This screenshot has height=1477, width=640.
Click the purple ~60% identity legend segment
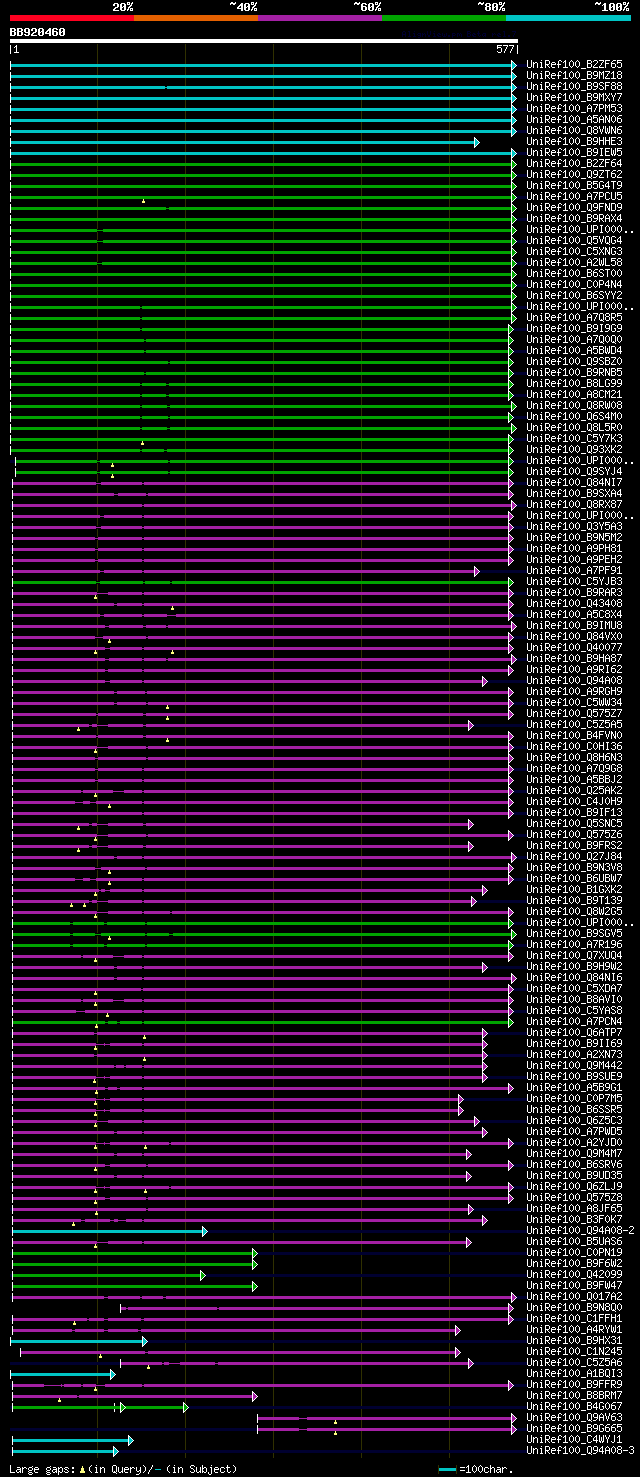[320, 18]
